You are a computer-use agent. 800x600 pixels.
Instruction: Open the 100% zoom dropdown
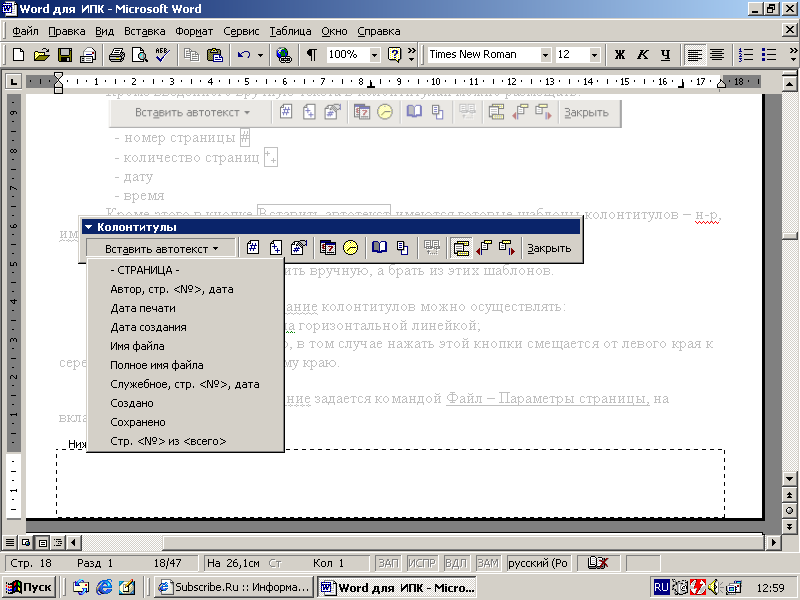374,55
